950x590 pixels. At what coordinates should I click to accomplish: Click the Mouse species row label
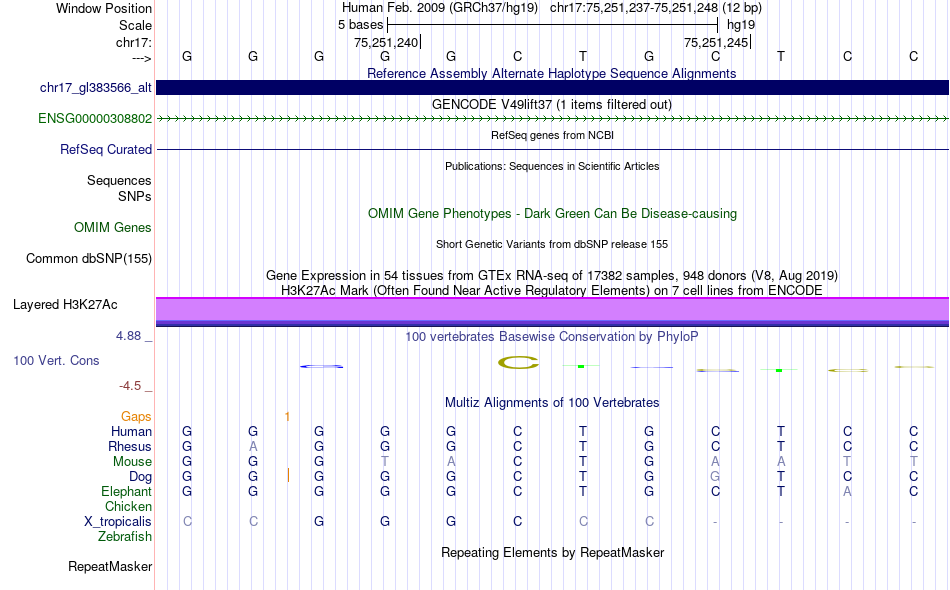pyautogui.click(x=132, y=462)
